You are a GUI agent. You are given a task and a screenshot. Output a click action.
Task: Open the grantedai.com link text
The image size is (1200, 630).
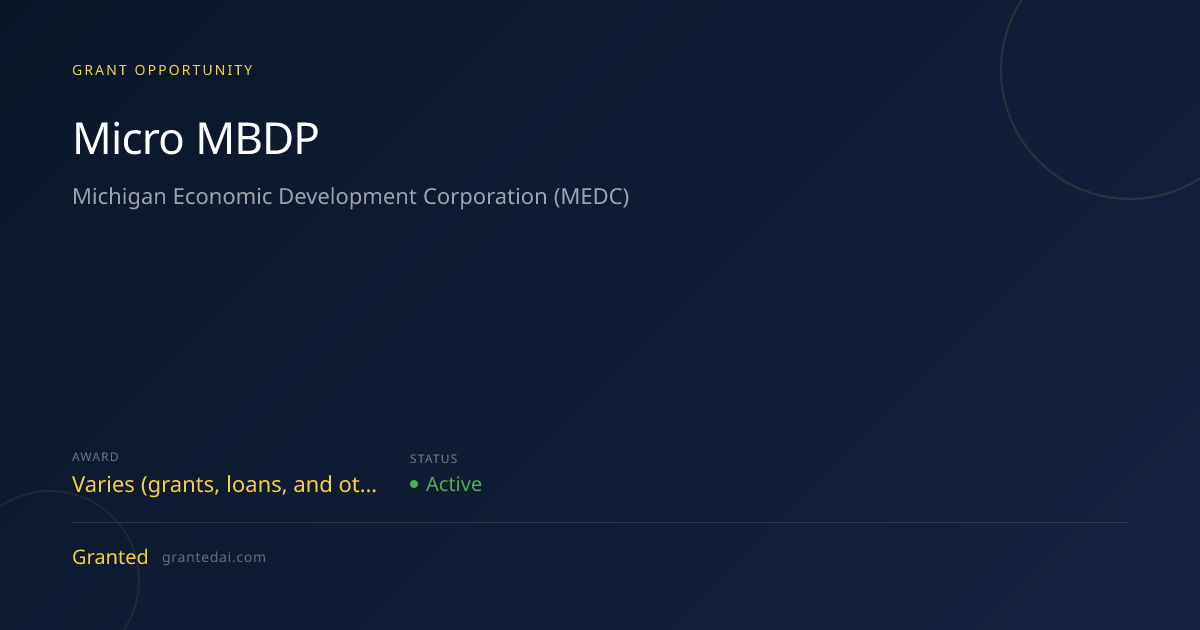(214, 558)
